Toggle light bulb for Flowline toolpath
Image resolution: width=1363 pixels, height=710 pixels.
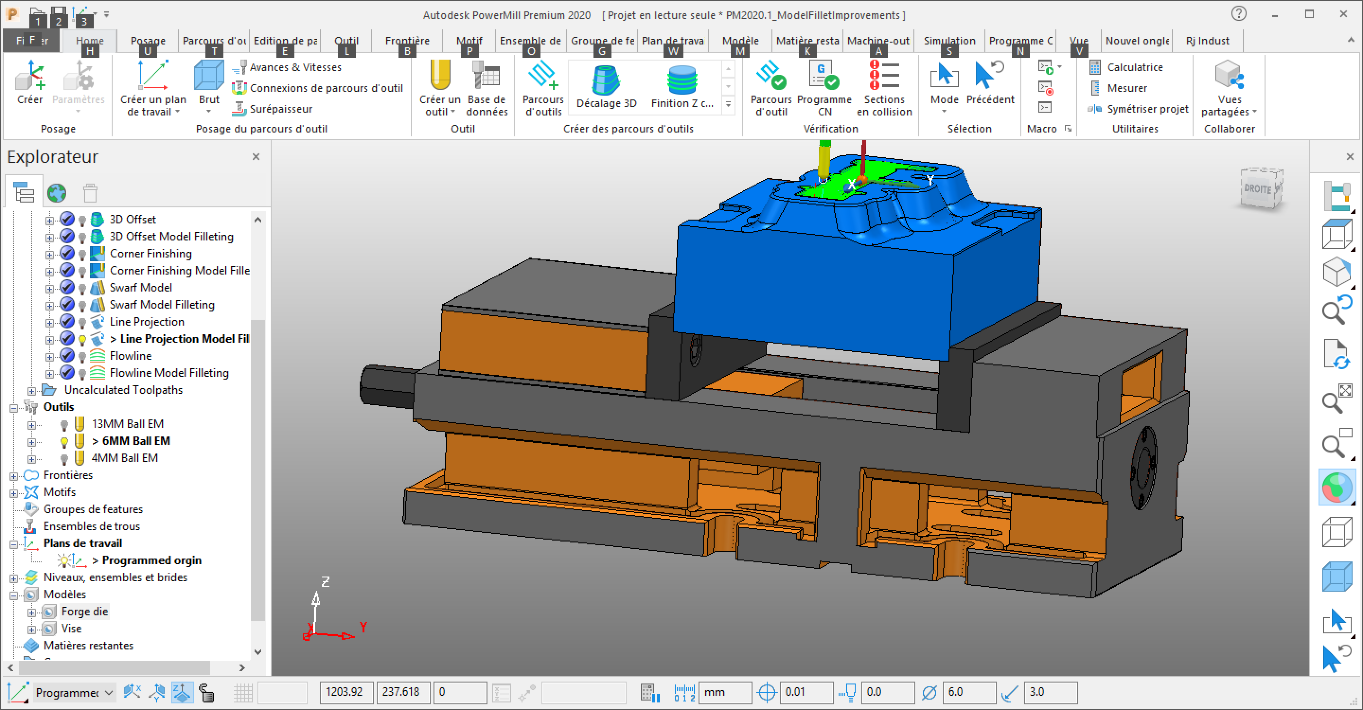84,356
